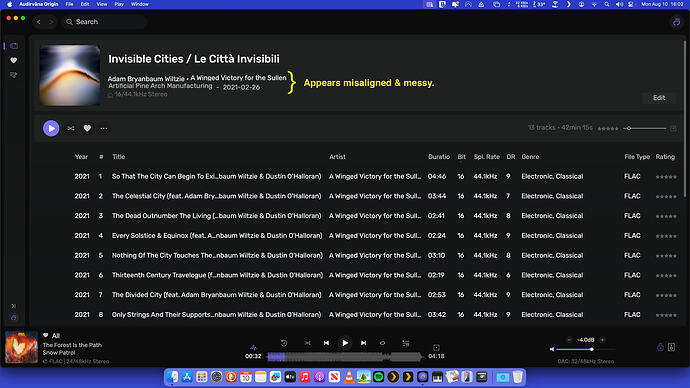The image size is (690, 388).
Task: Shuffle the album tracks under the cover
Action: 71,128
